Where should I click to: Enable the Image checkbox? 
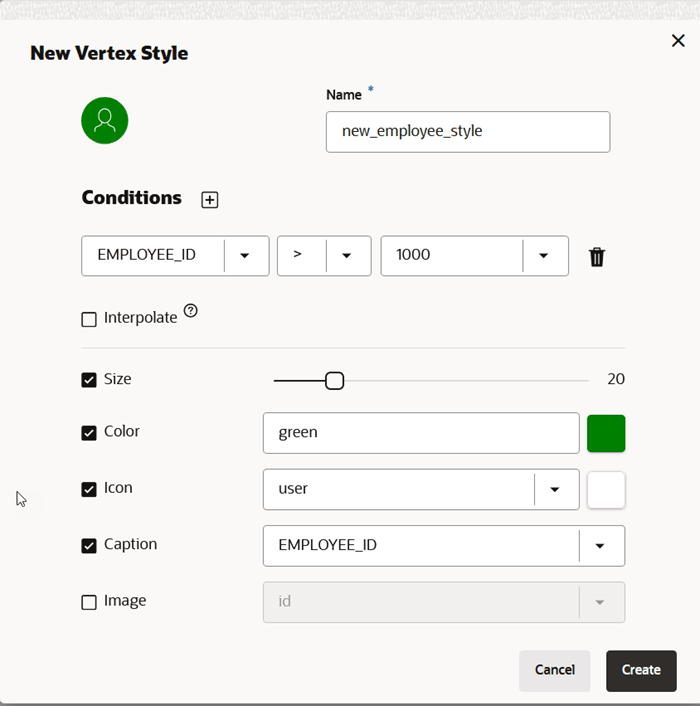(x=89, y=602)
